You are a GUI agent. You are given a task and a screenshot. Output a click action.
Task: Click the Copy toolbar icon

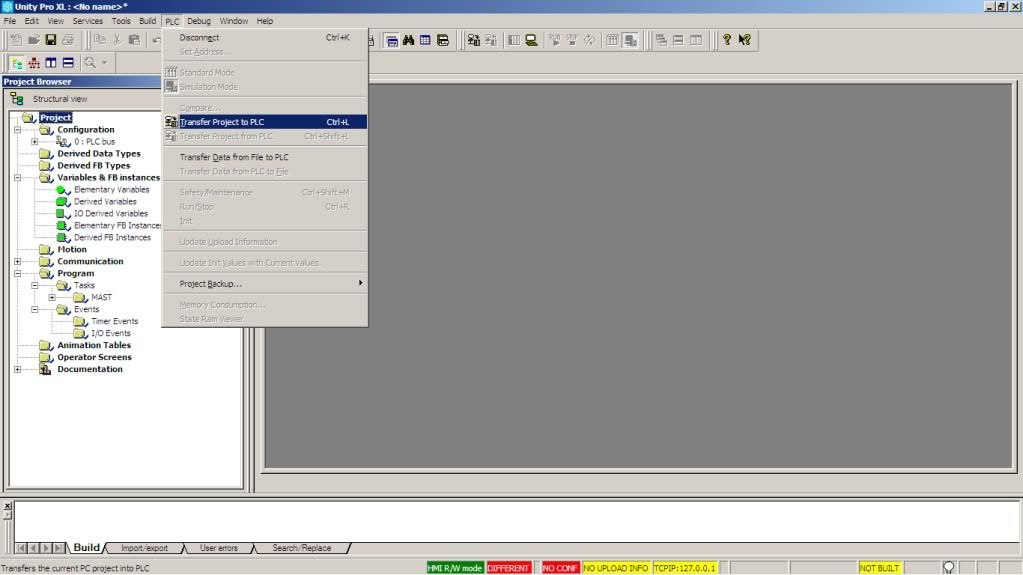[x=99, y=40]
